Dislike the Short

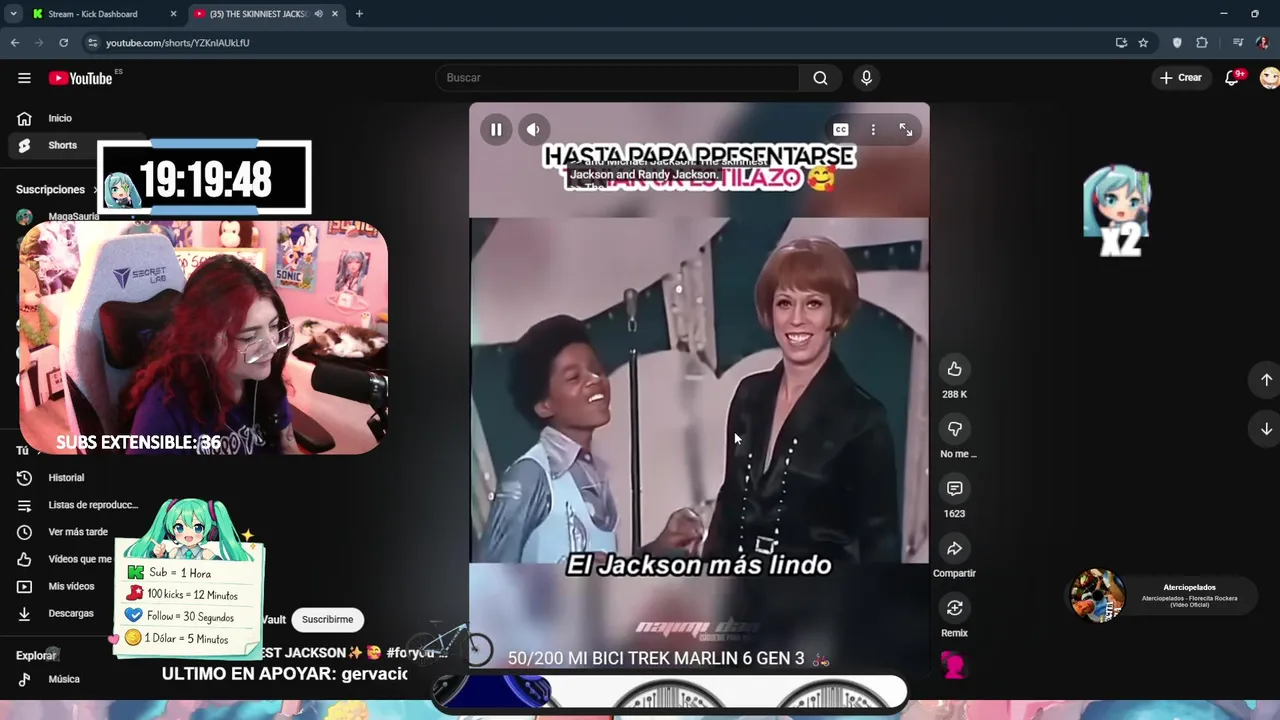tap(954, 429)
